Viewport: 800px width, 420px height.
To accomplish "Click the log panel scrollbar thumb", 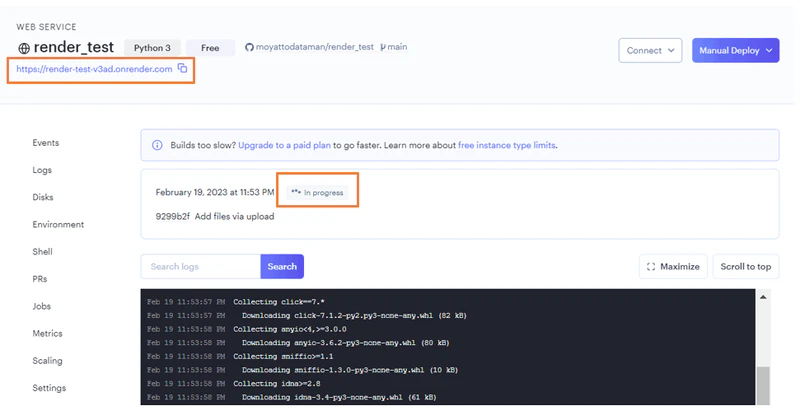I will [x=763, y=385].
